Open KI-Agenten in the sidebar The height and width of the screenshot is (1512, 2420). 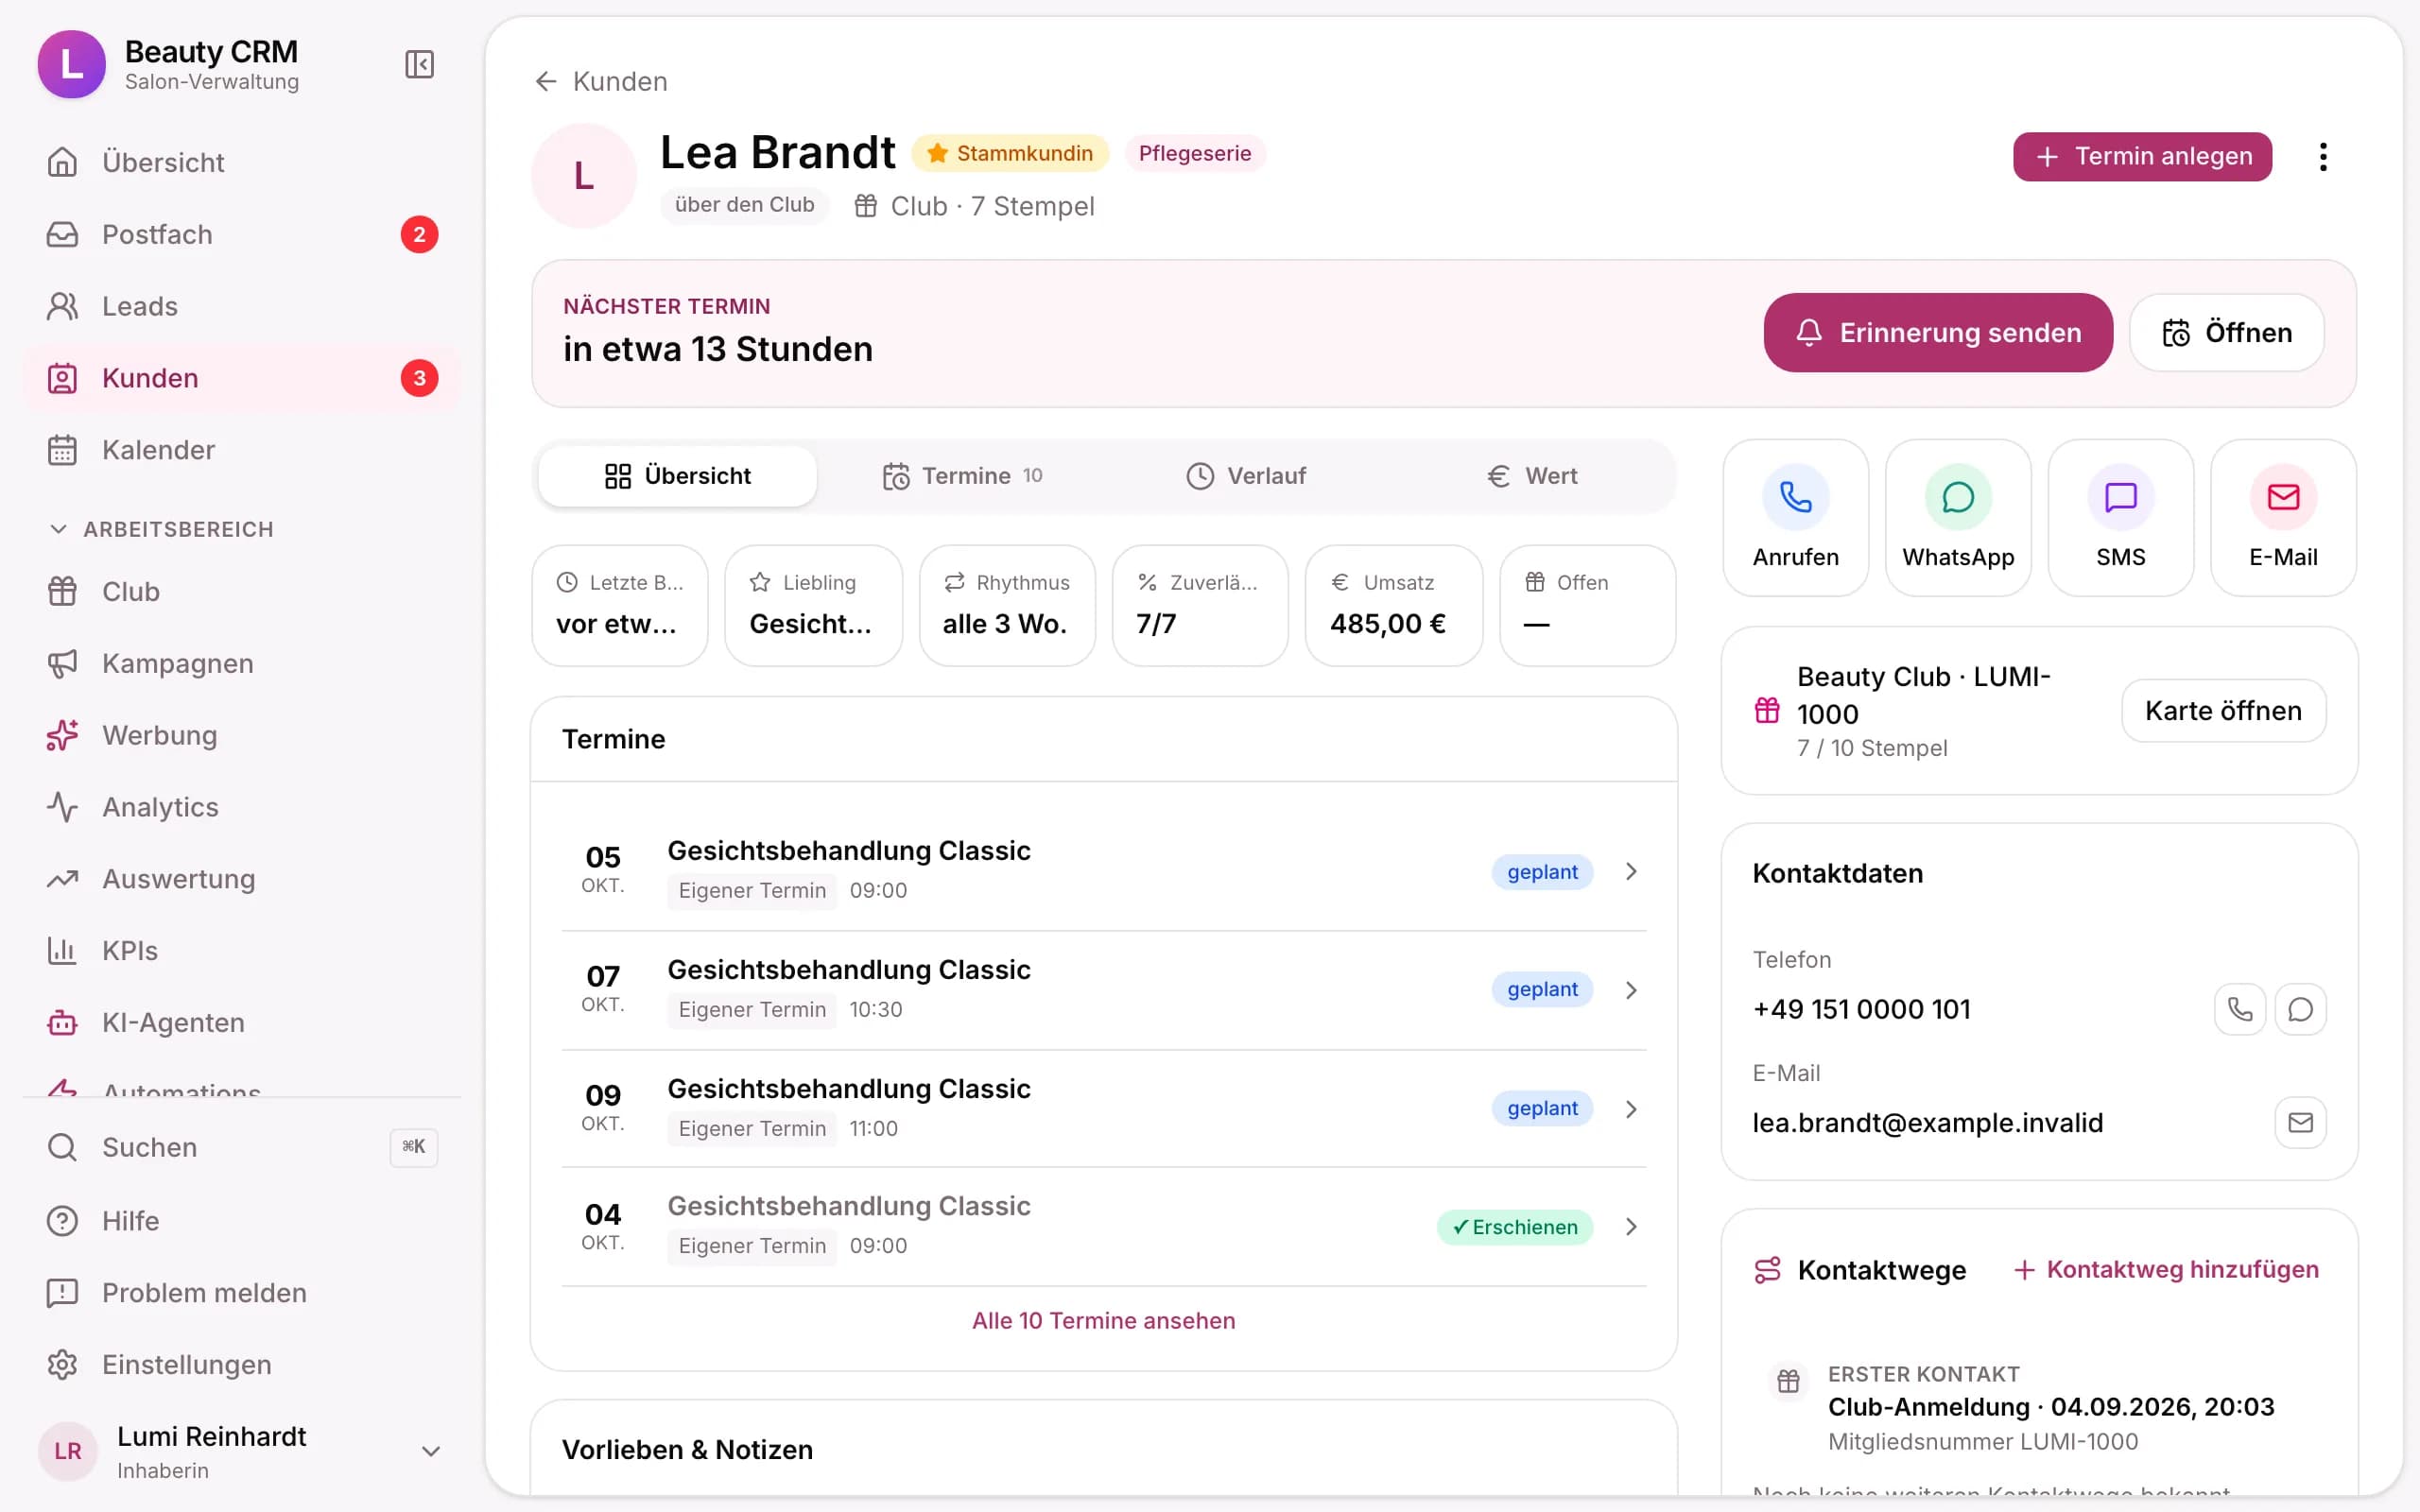point(242,1023)
